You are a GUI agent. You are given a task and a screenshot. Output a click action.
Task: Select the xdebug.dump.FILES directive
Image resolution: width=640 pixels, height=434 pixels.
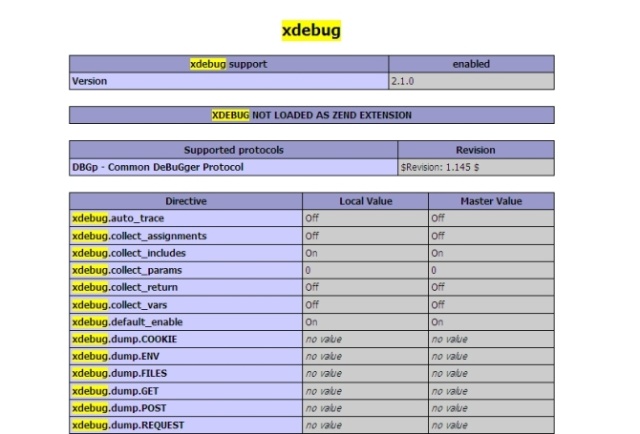pyautogui.click(x=186, y=374)
